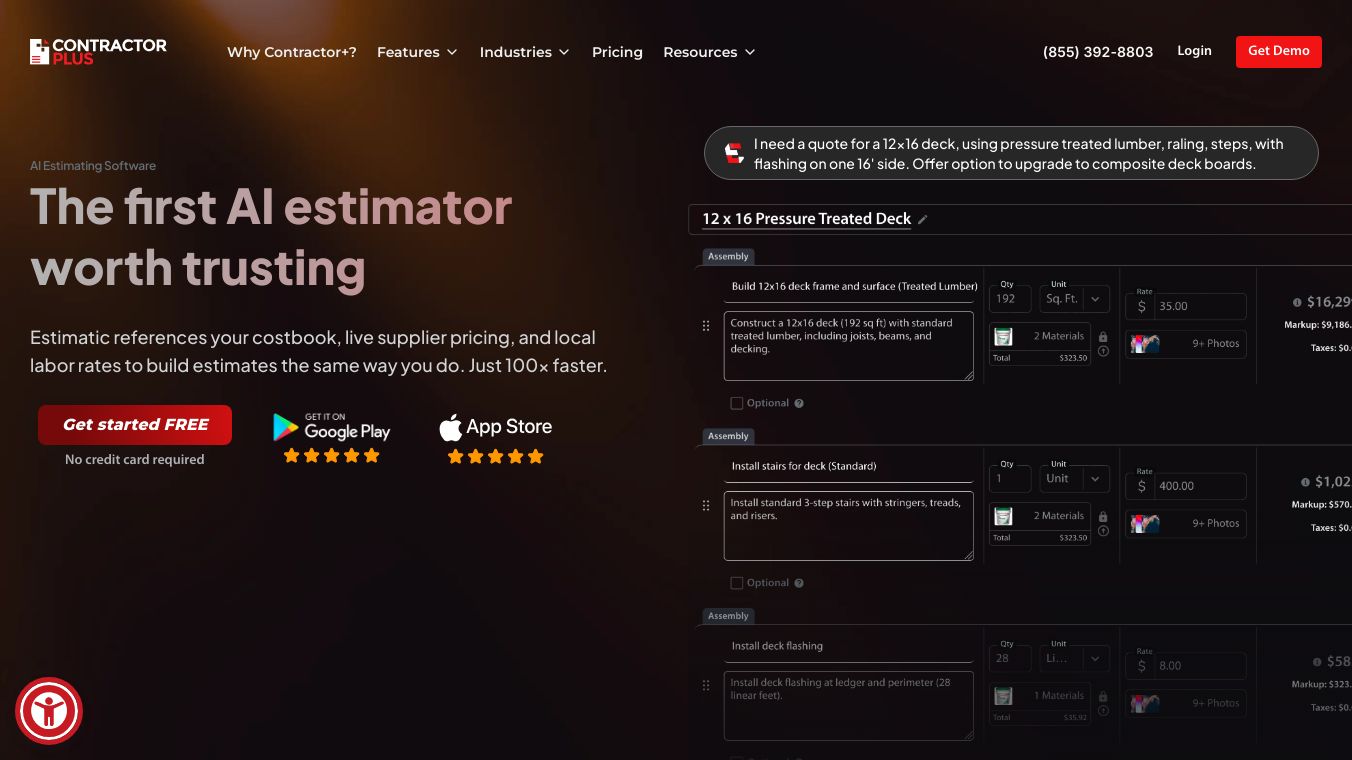Click the quantity field showing 28
Image resolution: width=1352 pixels, height=760 pixels.
1010,658
